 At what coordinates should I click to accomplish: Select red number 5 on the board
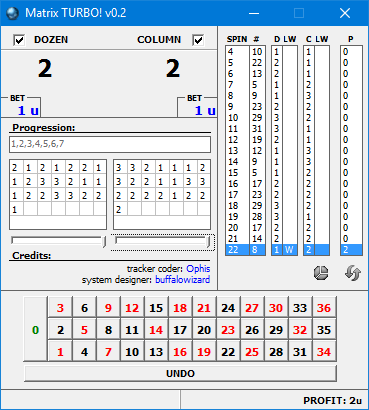[x=84, y=330]
